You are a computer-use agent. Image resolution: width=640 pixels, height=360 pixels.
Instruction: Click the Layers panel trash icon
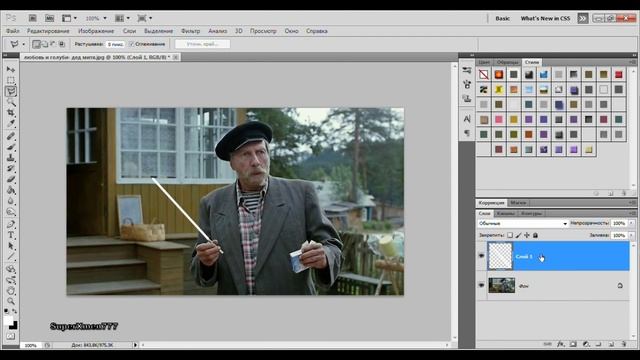pyautogui.click(x=624, y=344)
